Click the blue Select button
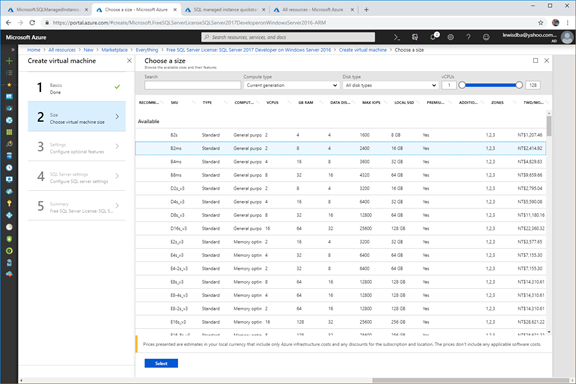The width and height of the screenshot is (576, 384). point(161,363)
